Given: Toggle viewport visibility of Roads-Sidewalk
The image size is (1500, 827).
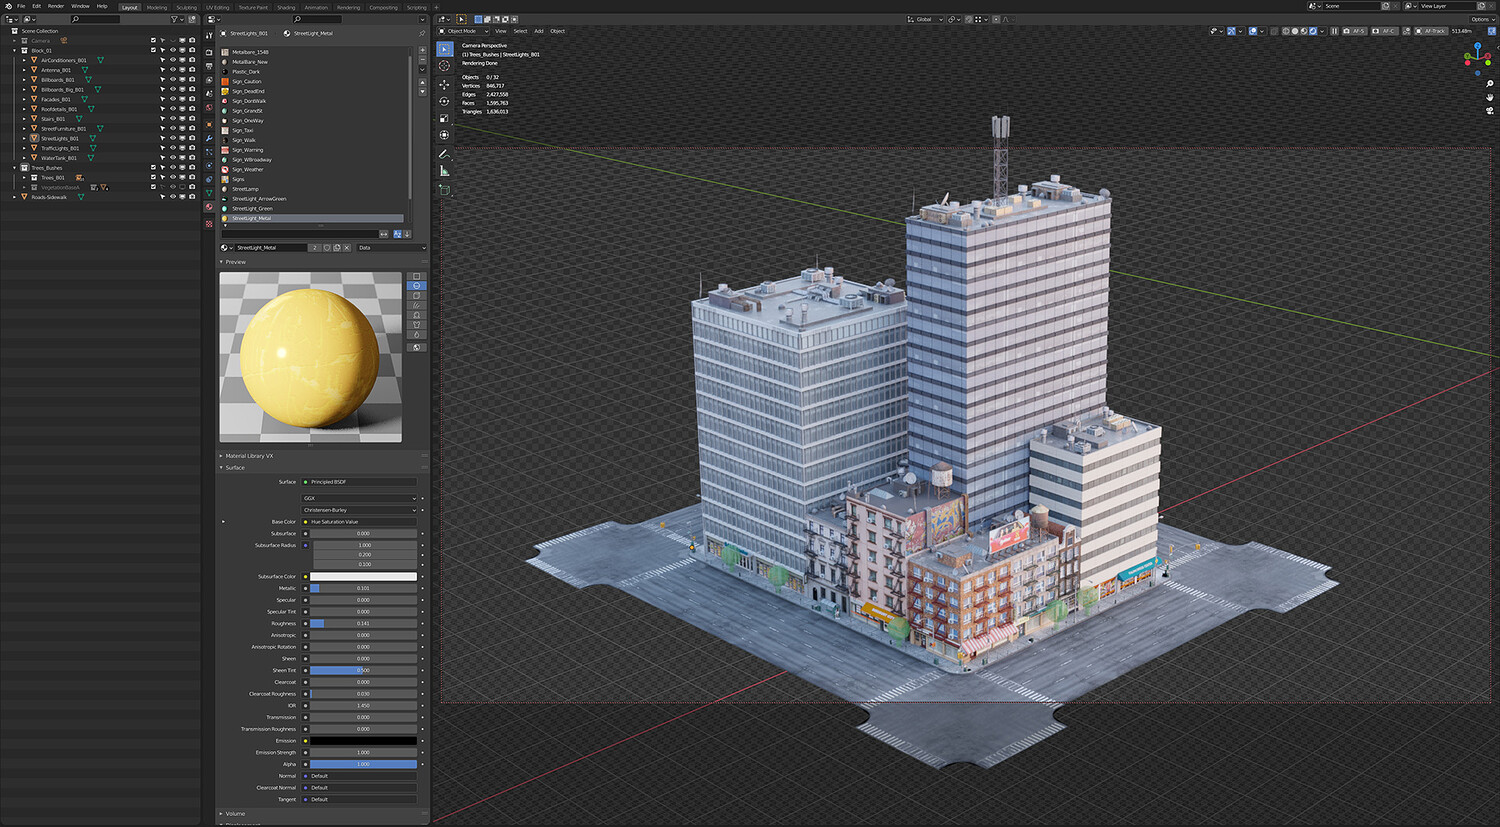Looking at the screenshot, I should coord(172,197).
